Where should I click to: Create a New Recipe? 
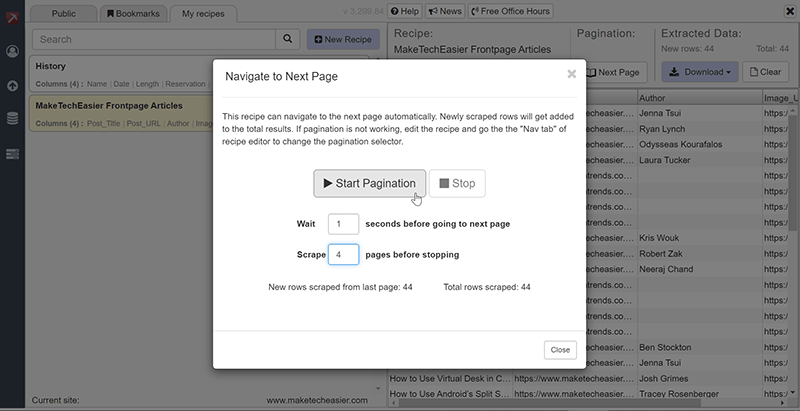coord(343,39)
